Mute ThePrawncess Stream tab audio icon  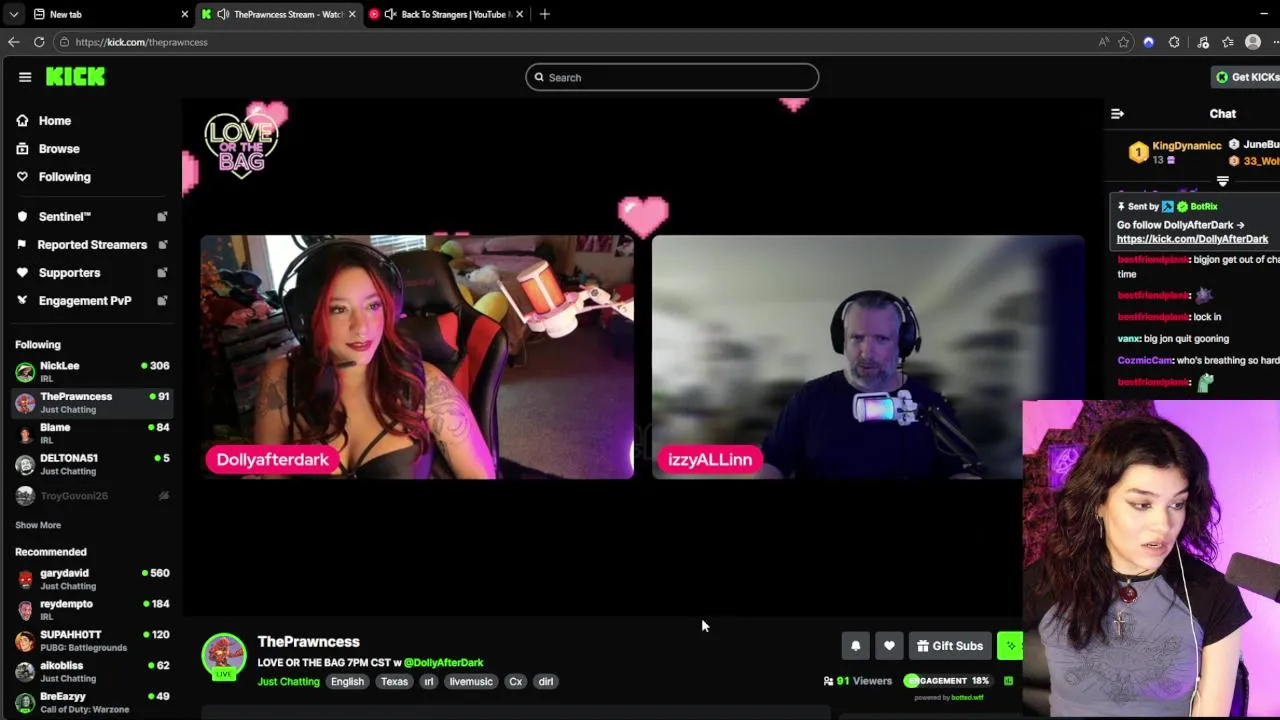click(223, 14)
